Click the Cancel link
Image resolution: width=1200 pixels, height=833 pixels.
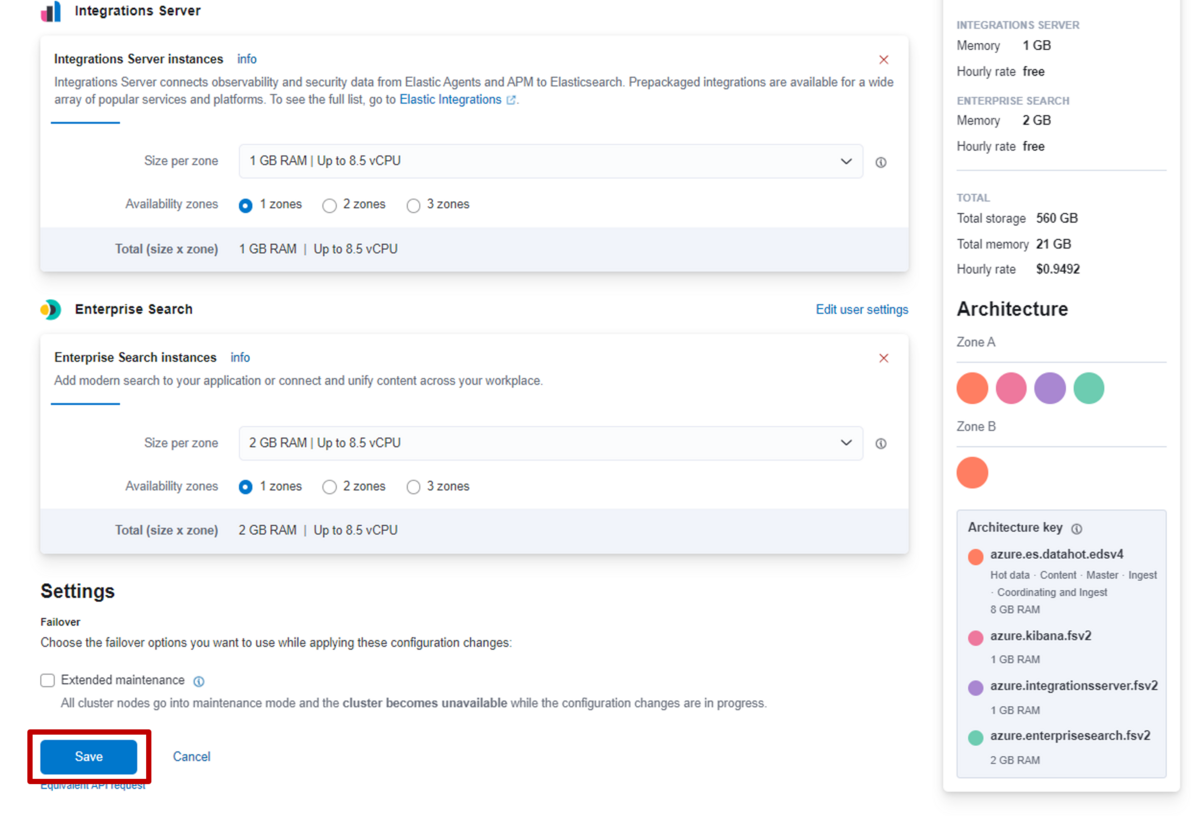[x=191, y=757]
